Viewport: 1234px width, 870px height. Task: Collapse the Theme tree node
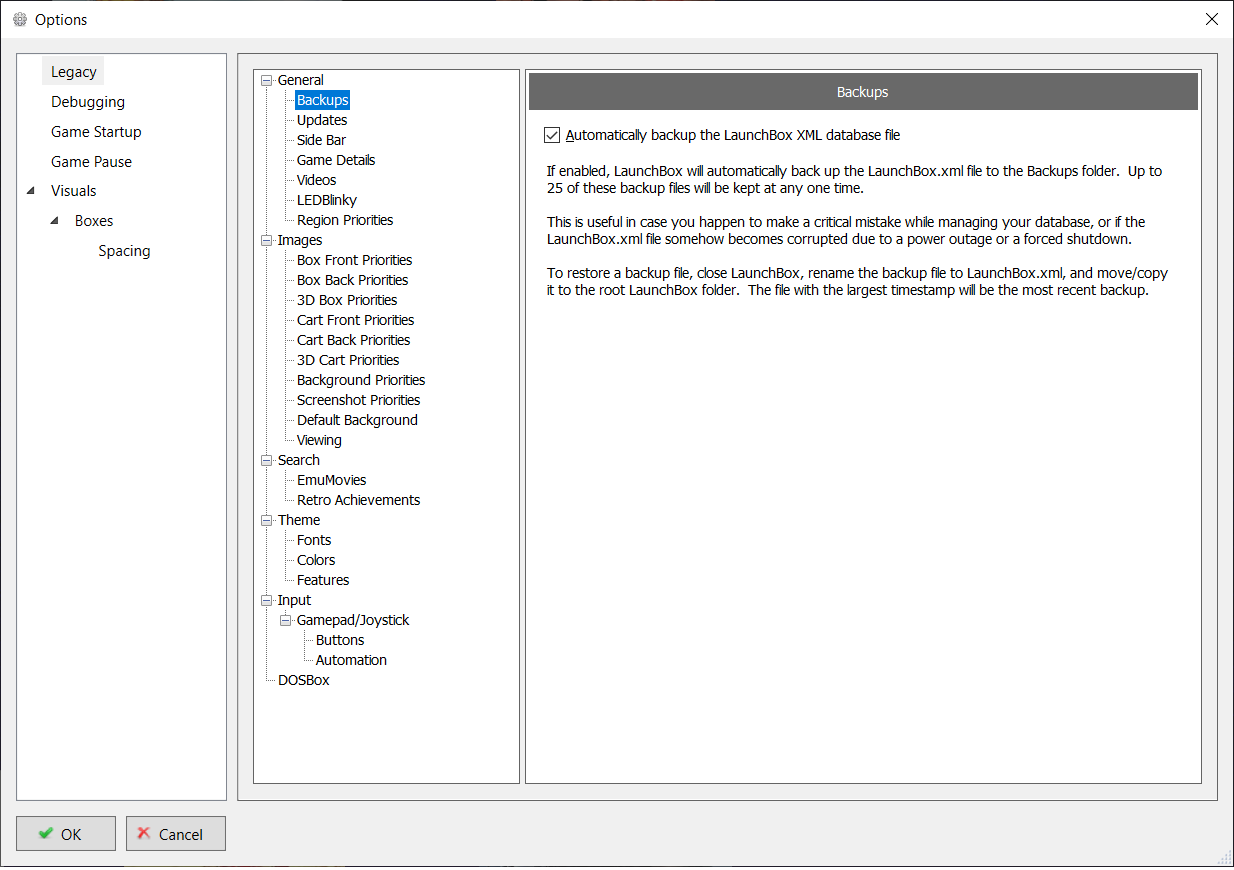click(x=267, y=520)
